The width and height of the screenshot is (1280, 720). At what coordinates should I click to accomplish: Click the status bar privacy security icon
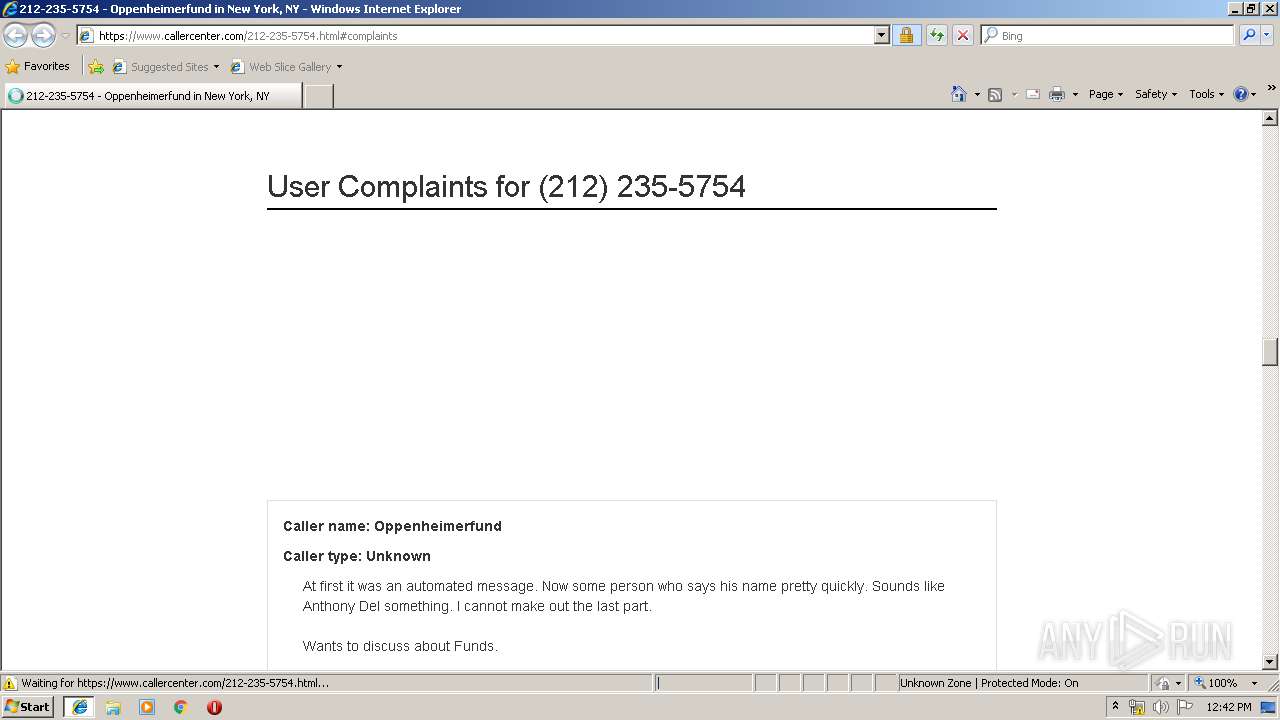pos(1164,683)
